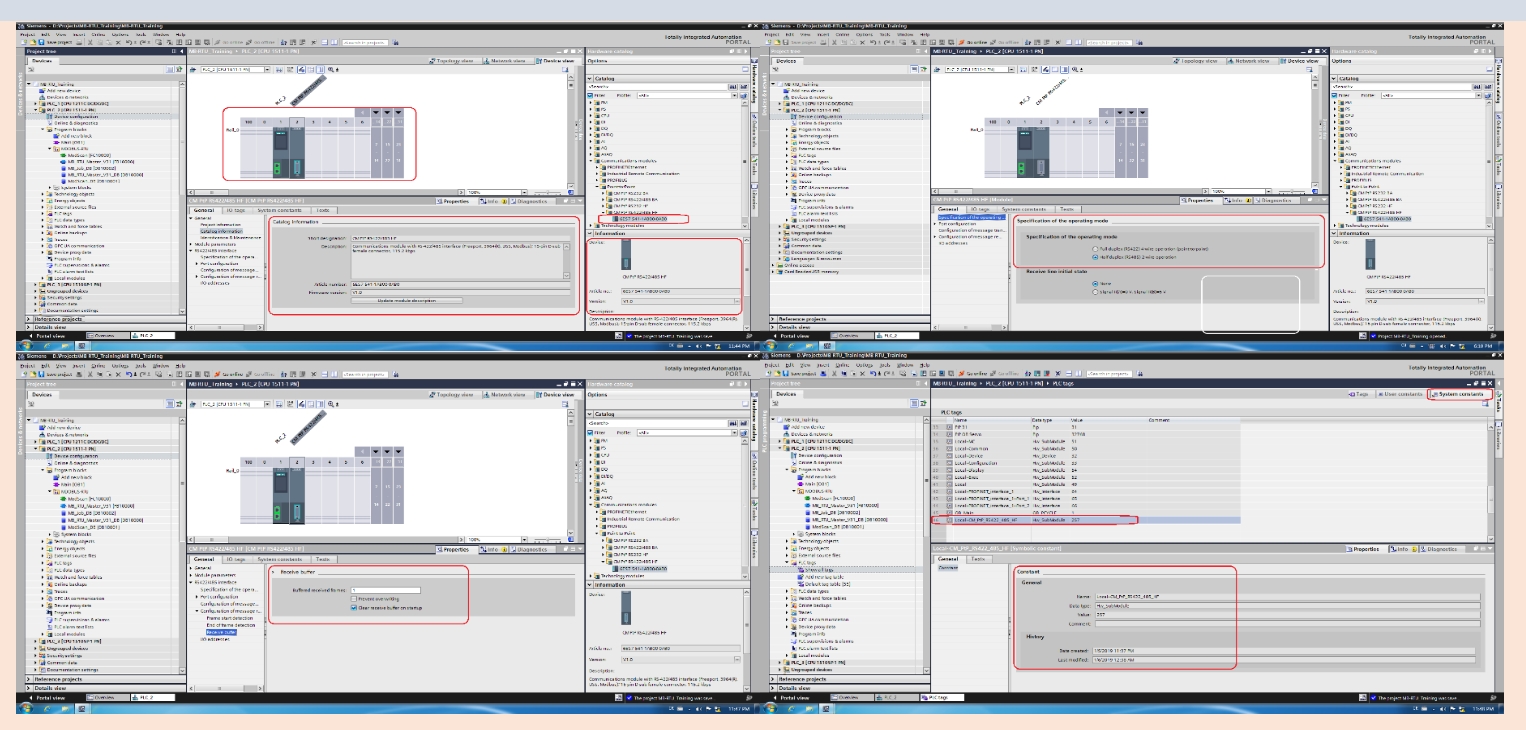The width and height of the screenshot is (1526, 730).
Task: Open Portal view in operating mode window
Action: point(791,335)
